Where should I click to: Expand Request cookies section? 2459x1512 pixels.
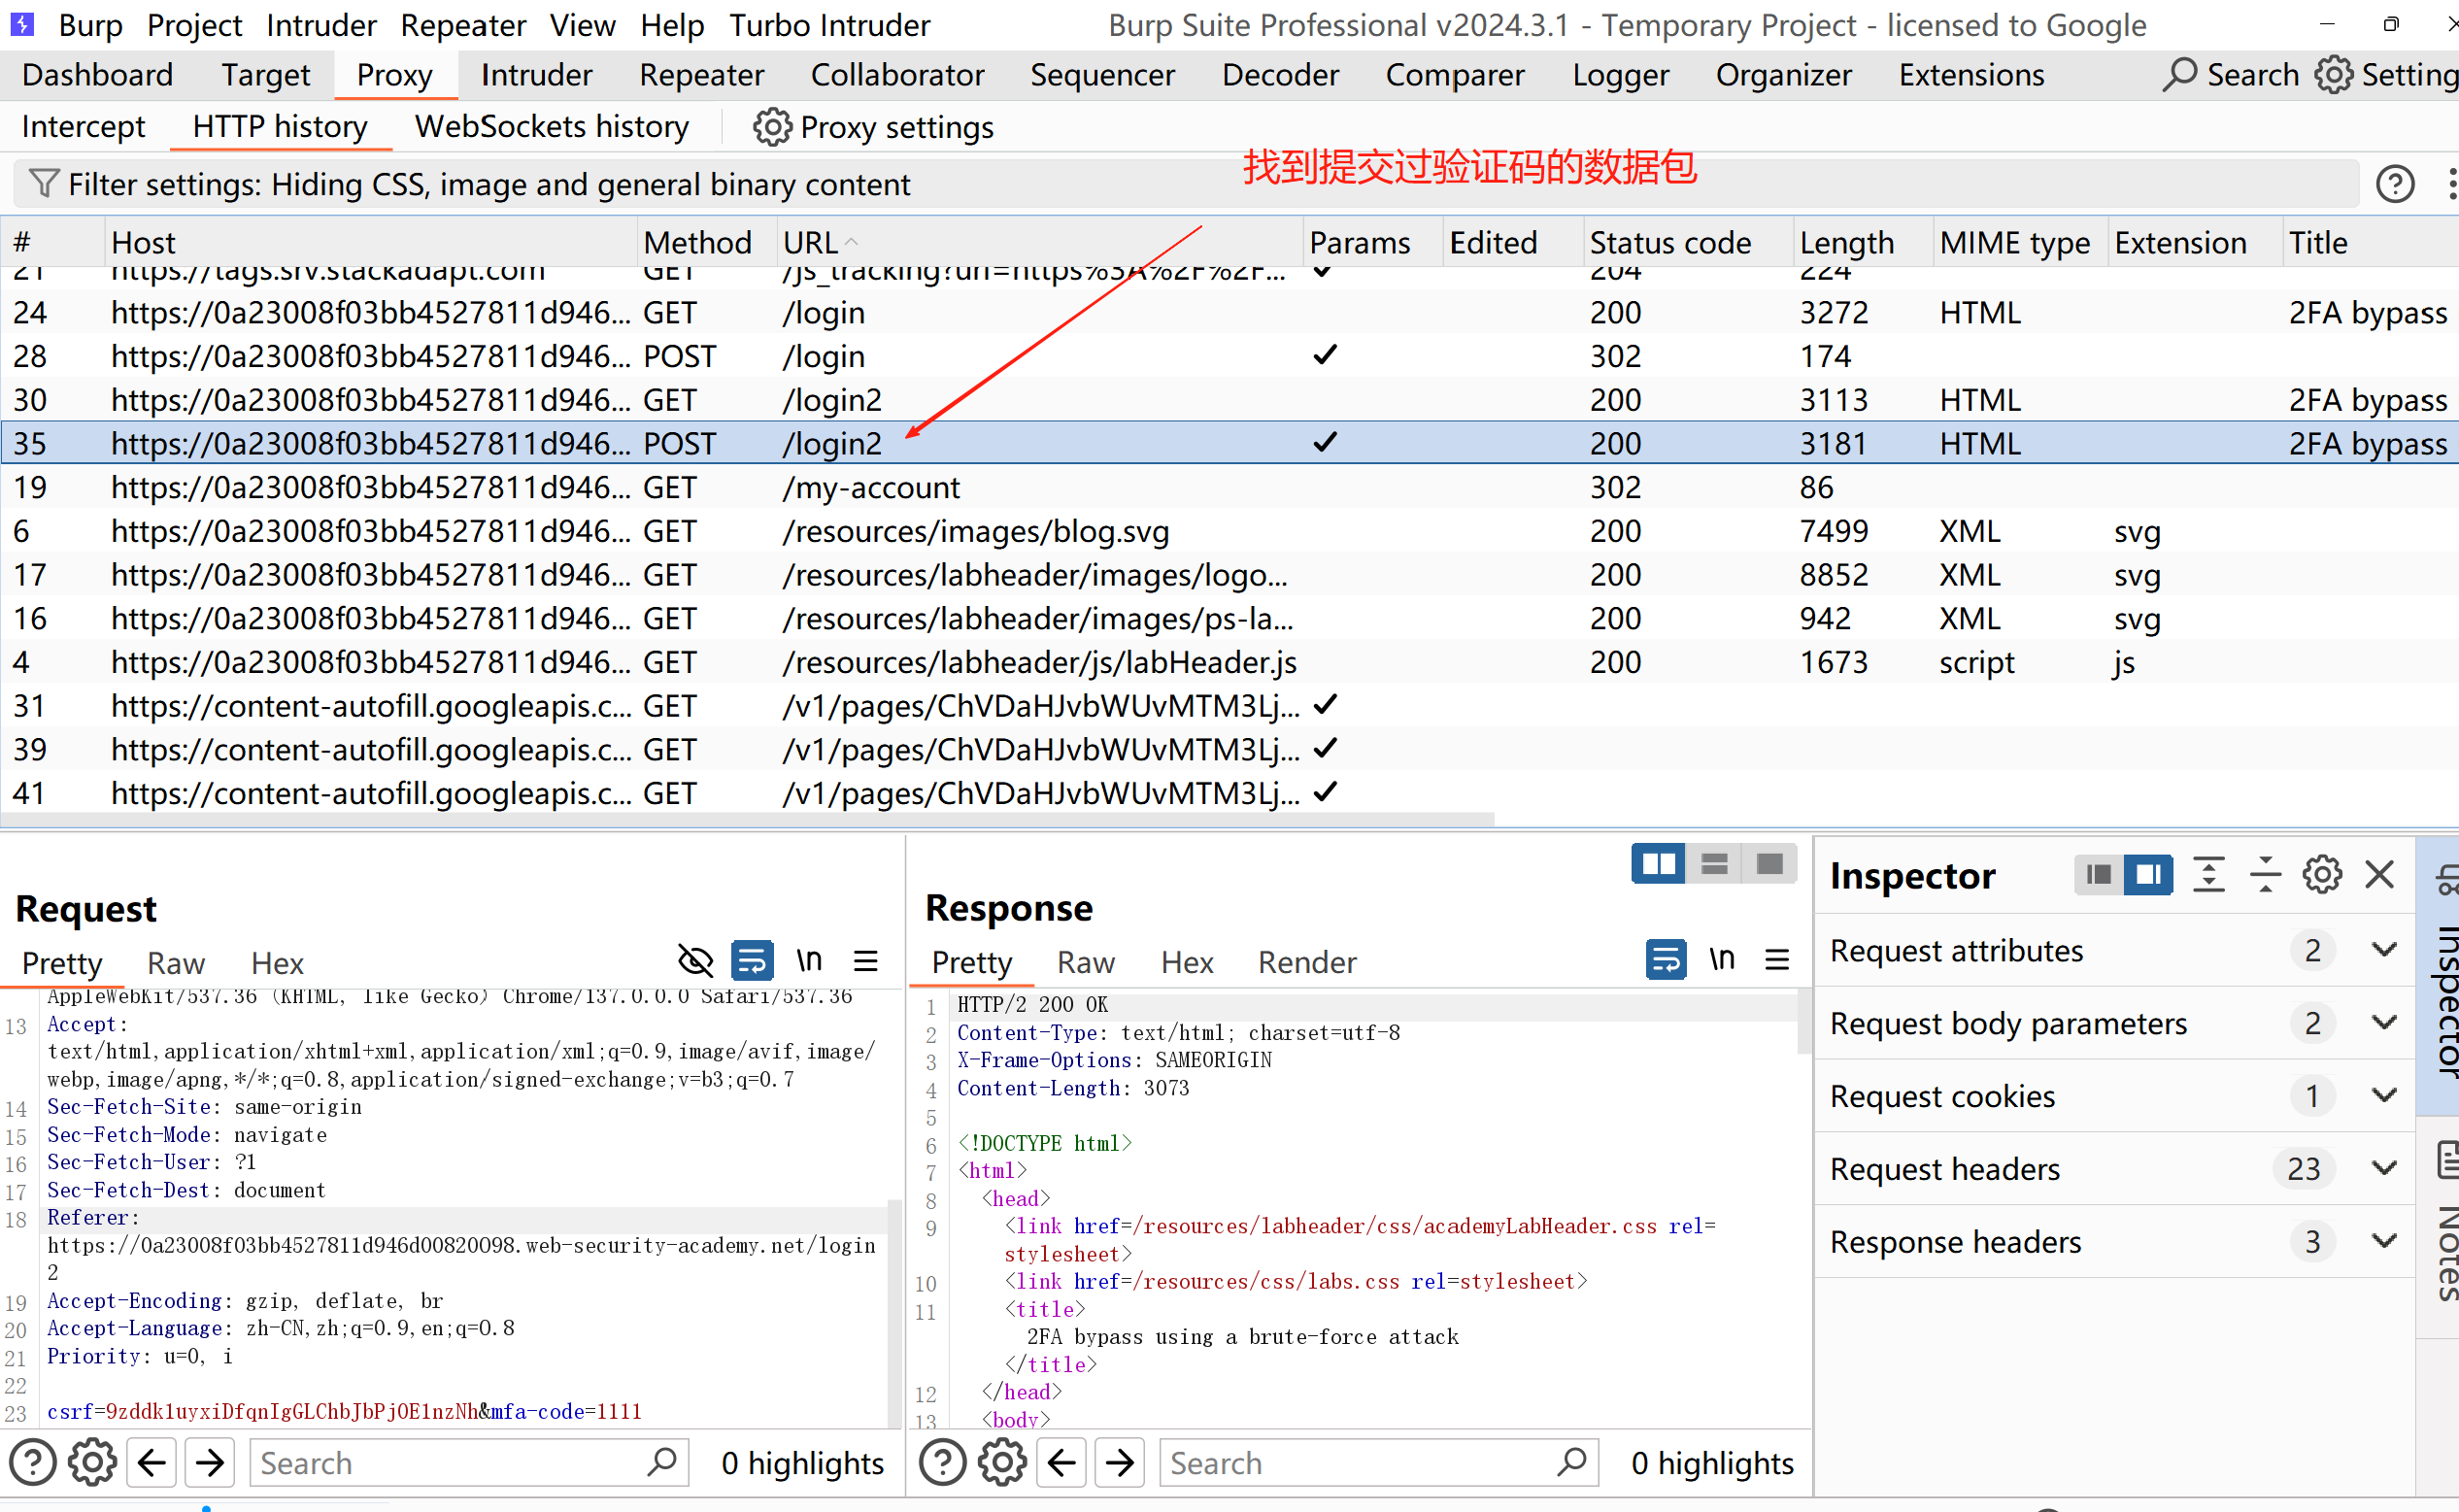click(2384, 1096)
